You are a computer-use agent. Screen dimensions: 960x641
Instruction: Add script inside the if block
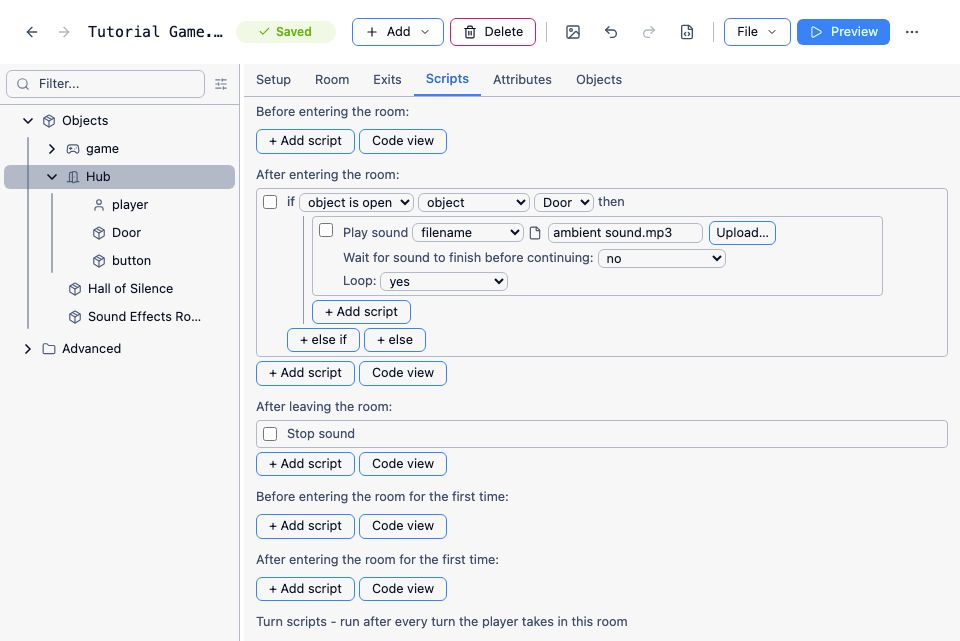tap(361, 312)
